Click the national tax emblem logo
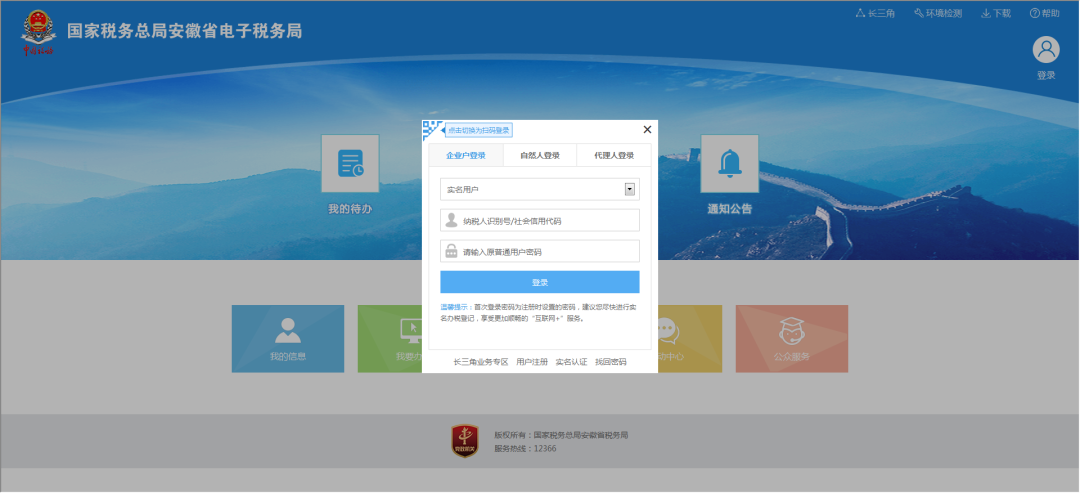The width and height of the screenshot is (1080, 493). (x=37, y=33)
